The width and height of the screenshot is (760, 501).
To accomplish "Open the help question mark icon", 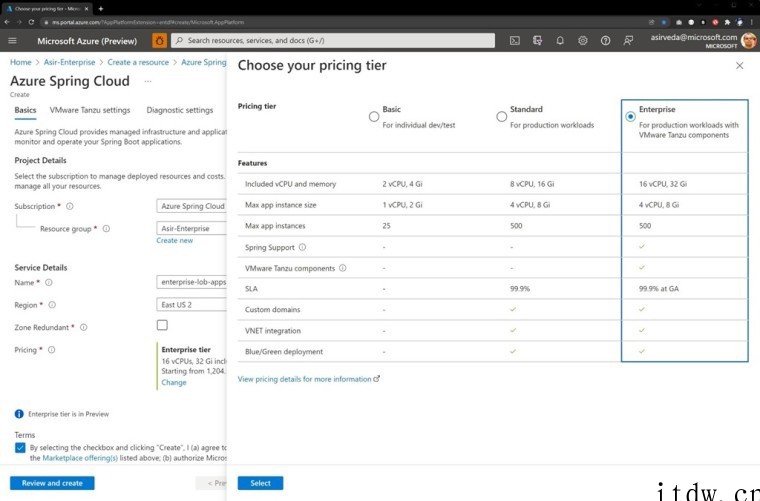I will [605, 41].
